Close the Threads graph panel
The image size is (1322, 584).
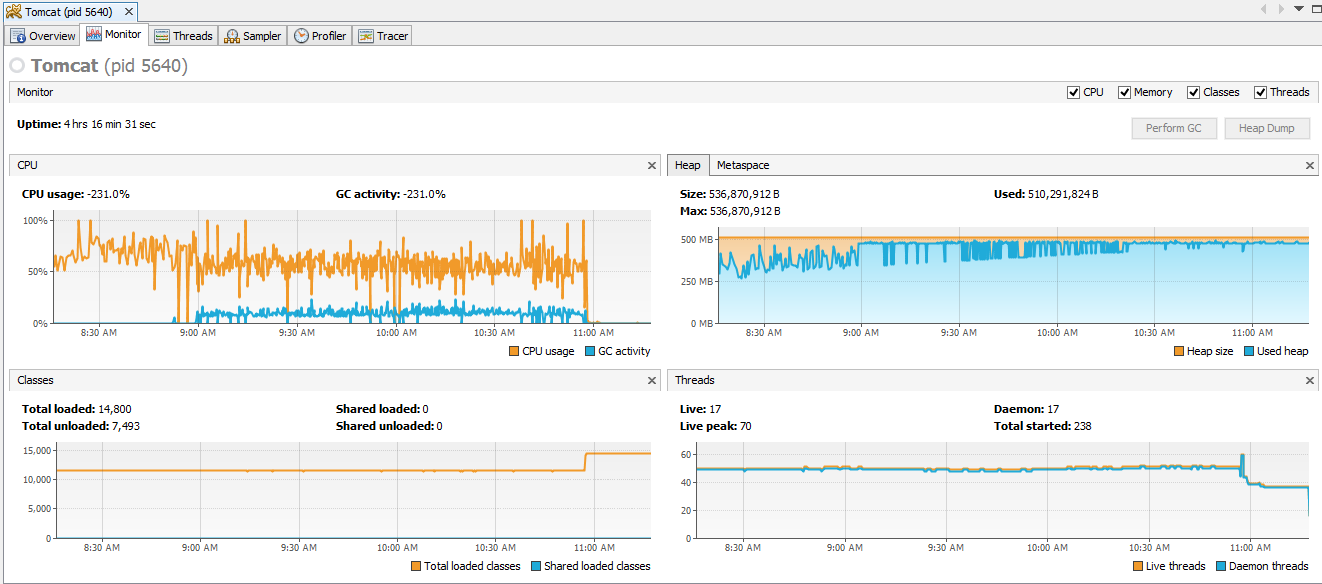pos(1311,380)
